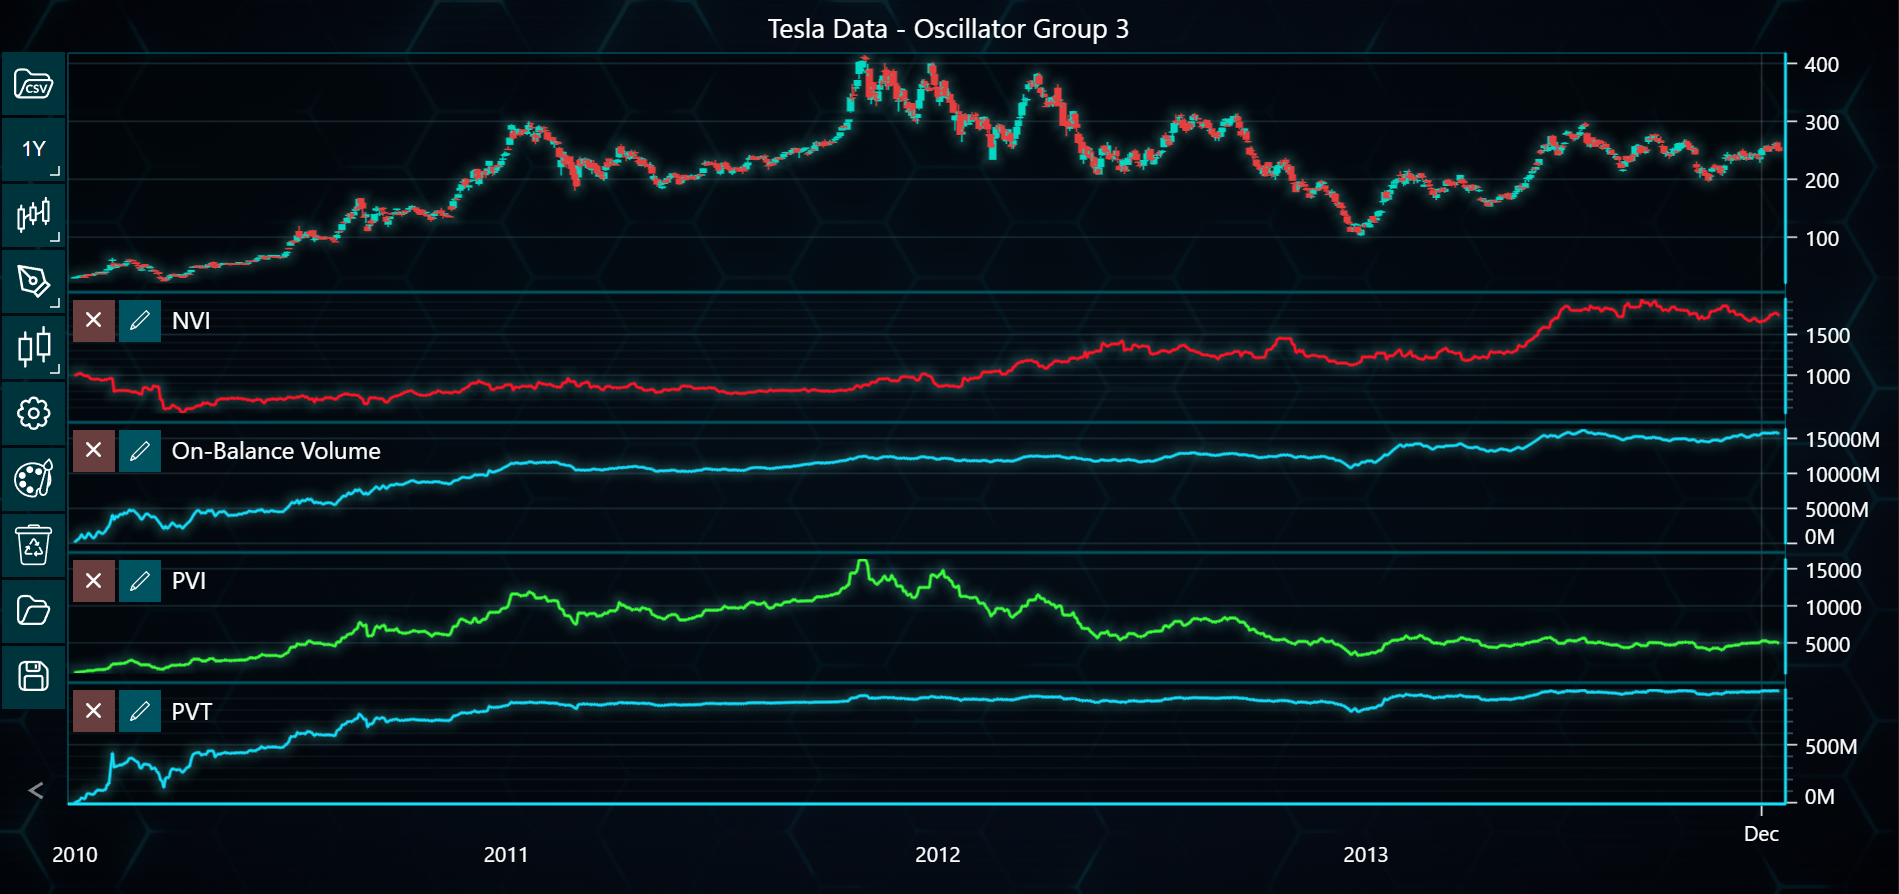Click the PVI 15000 axis value
Viewport: 1899px width, 894px height.
click(1834, 571)
